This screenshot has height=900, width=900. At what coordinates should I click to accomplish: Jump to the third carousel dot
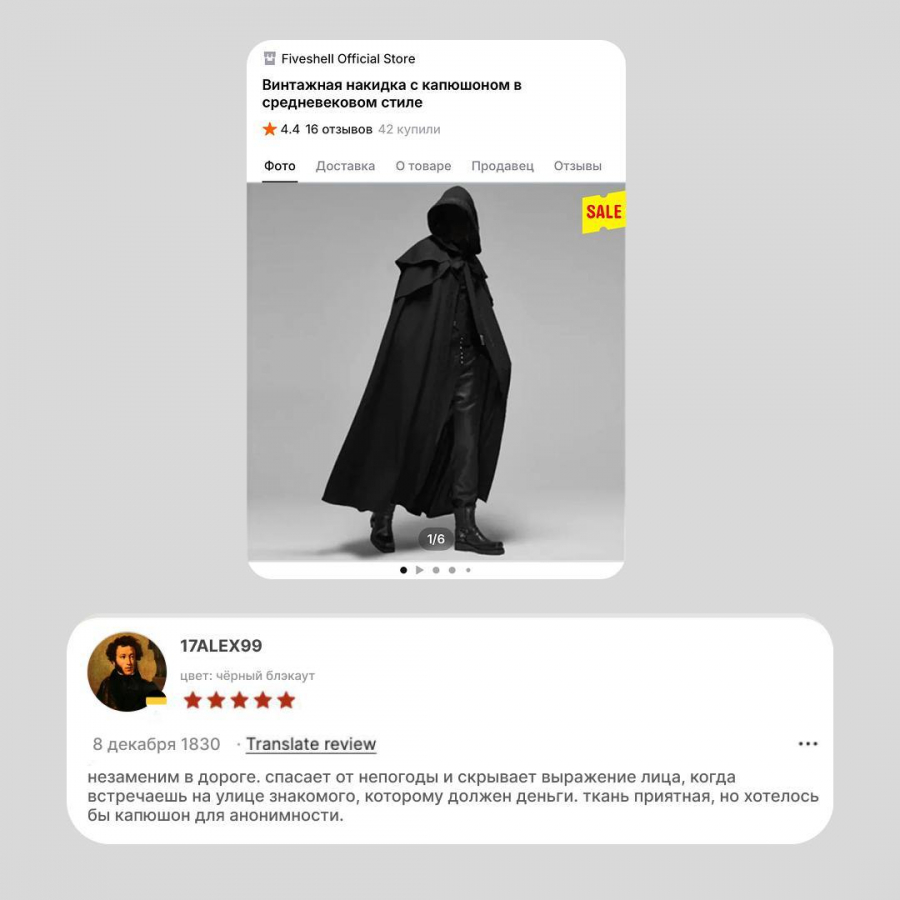(x=436, y=570)
